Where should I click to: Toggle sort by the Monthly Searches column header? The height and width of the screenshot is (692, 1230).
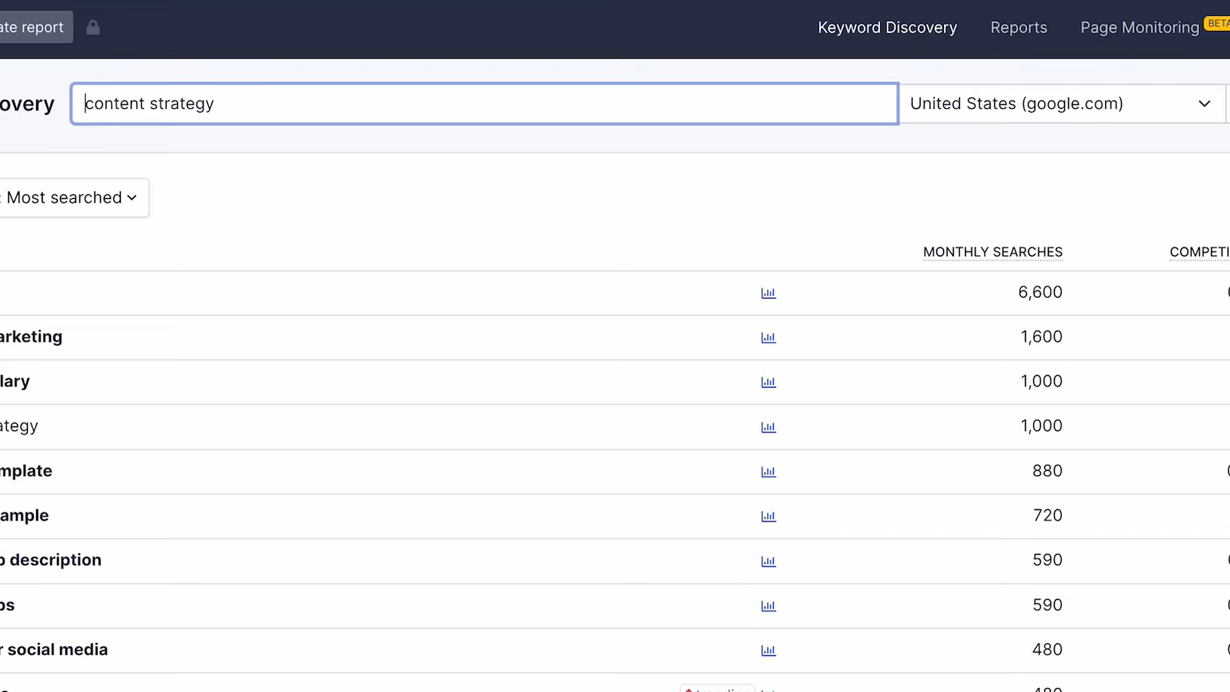point(992,252)
